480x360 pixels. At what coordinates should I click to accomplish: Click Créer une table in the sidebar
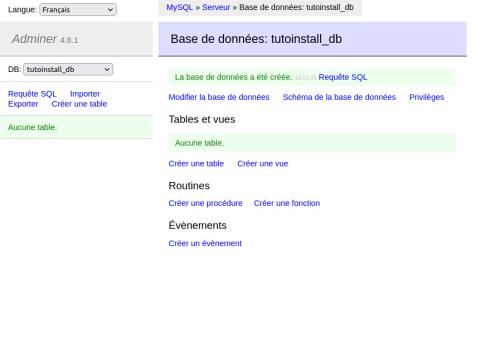pos(79,104)
